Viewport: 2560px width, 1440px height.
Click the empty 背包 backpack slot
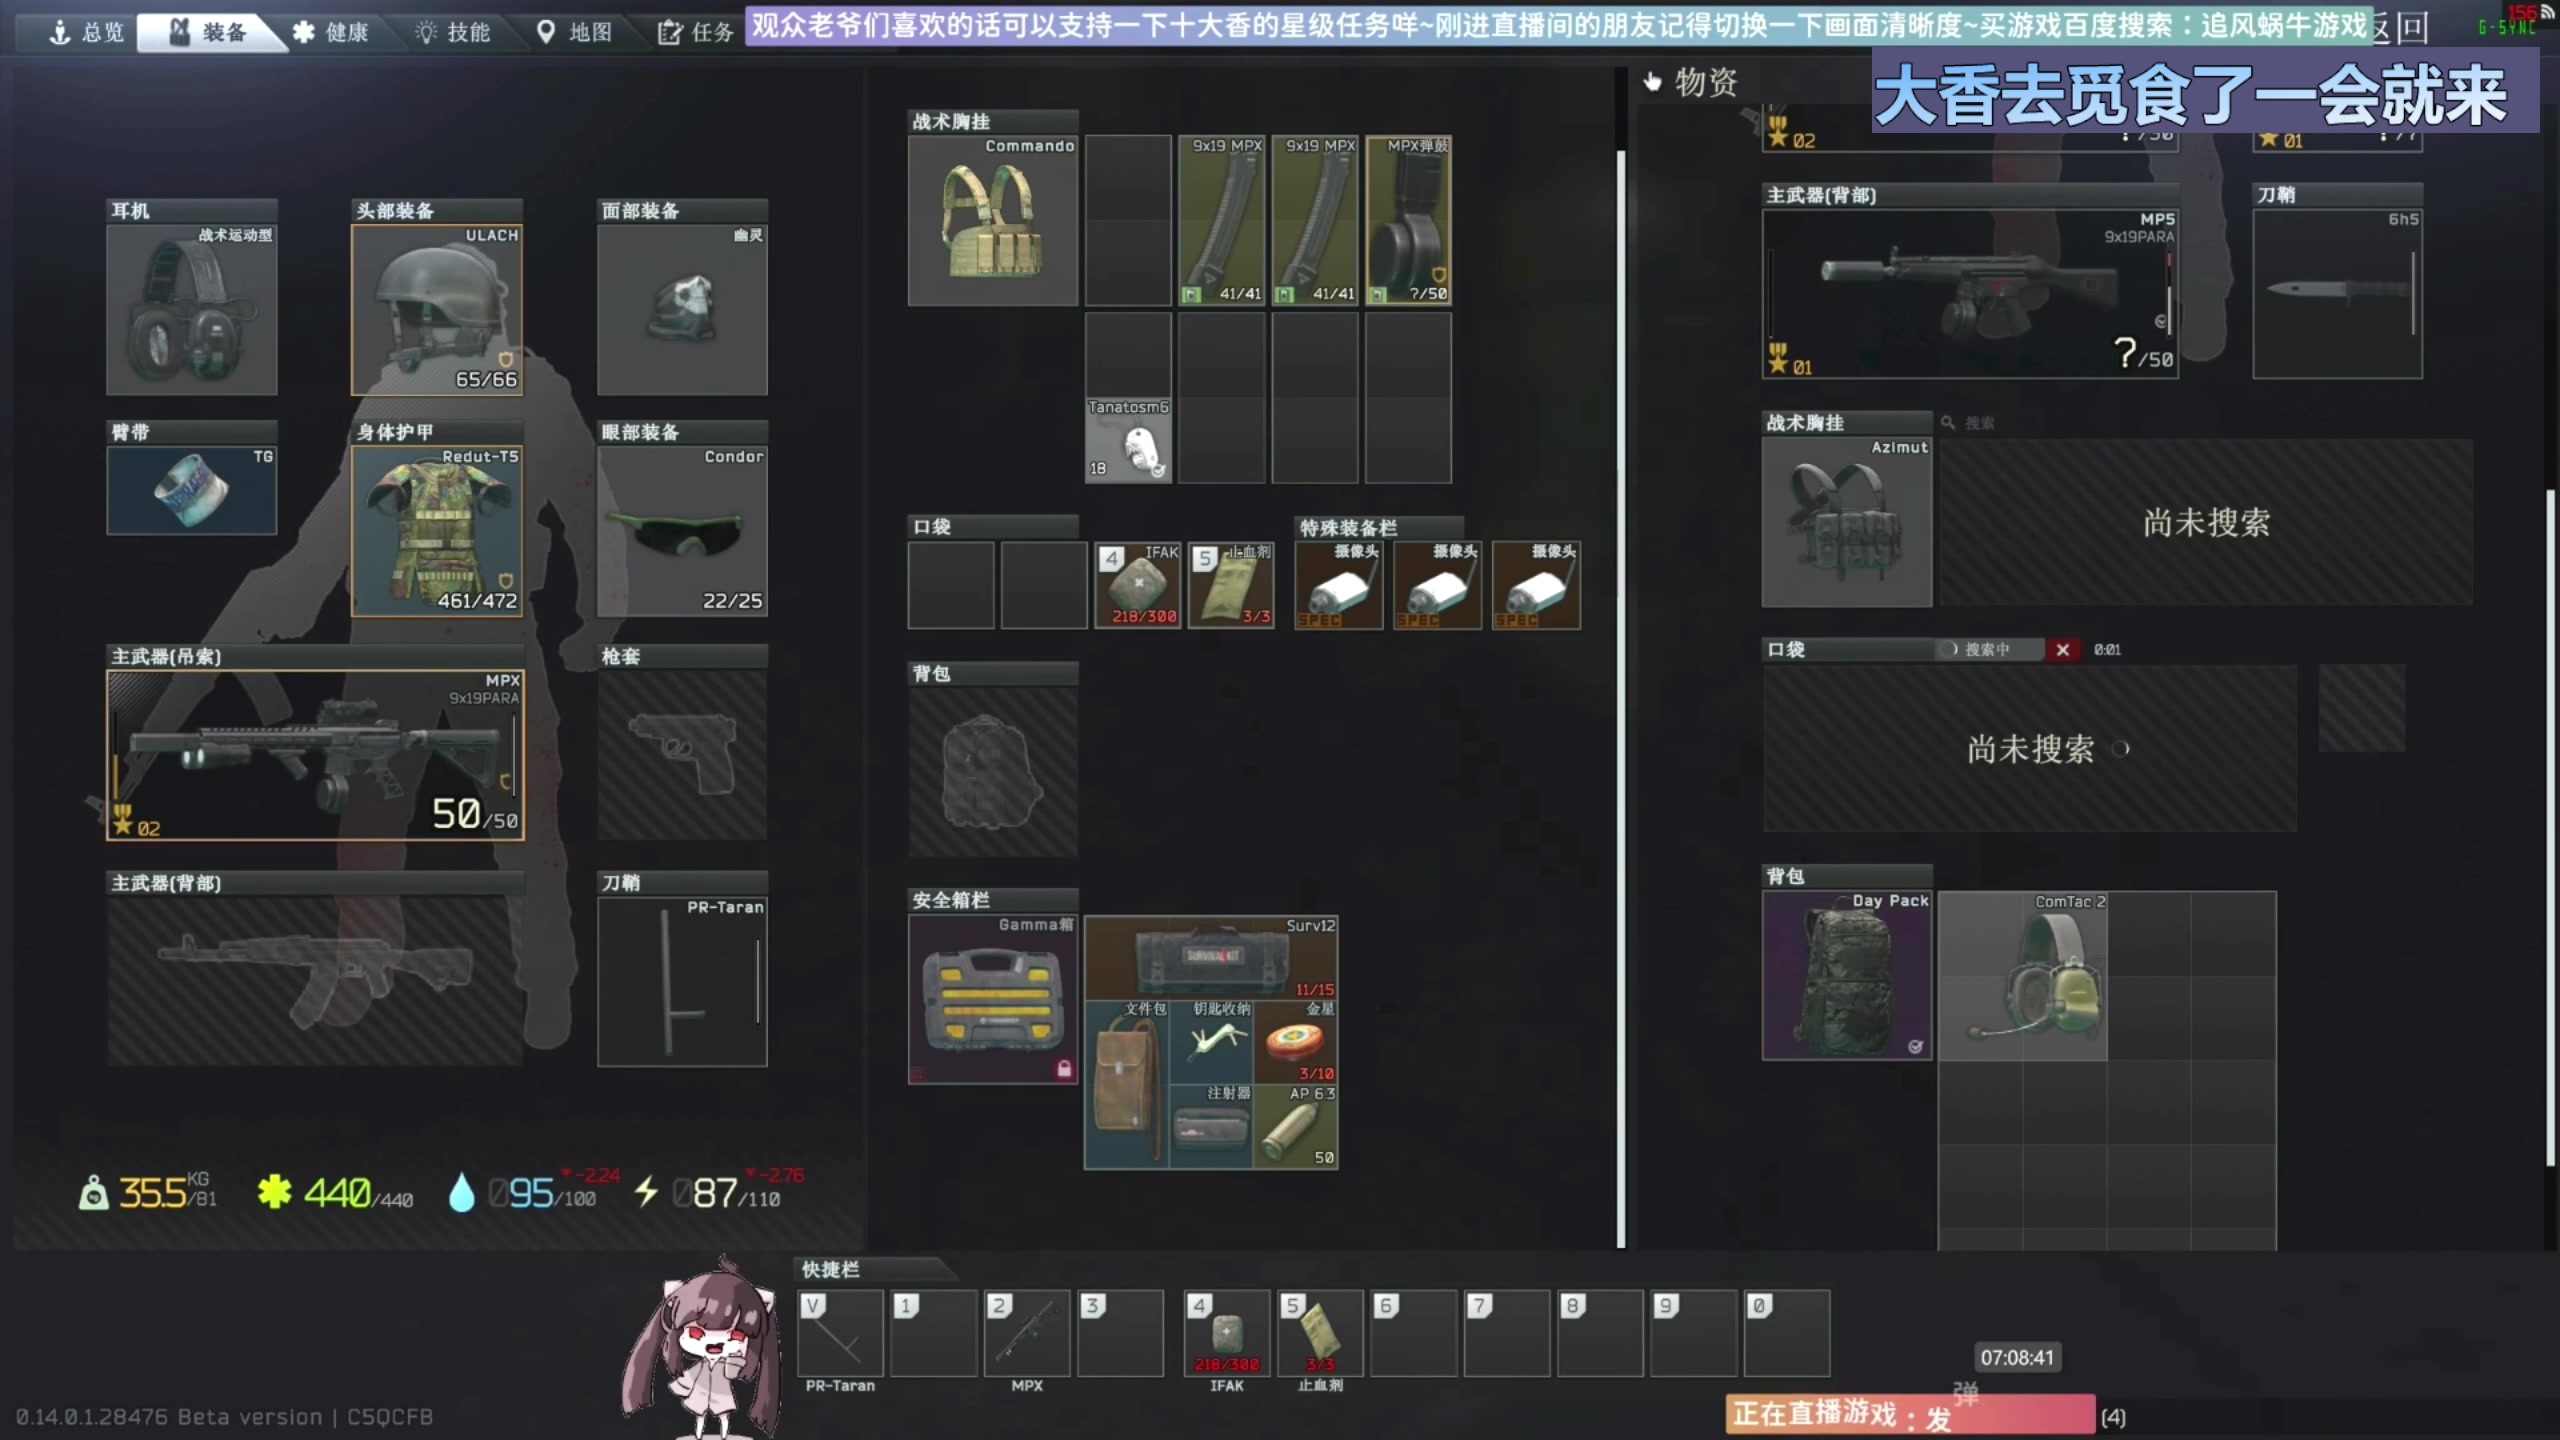(x=993, y=772)
